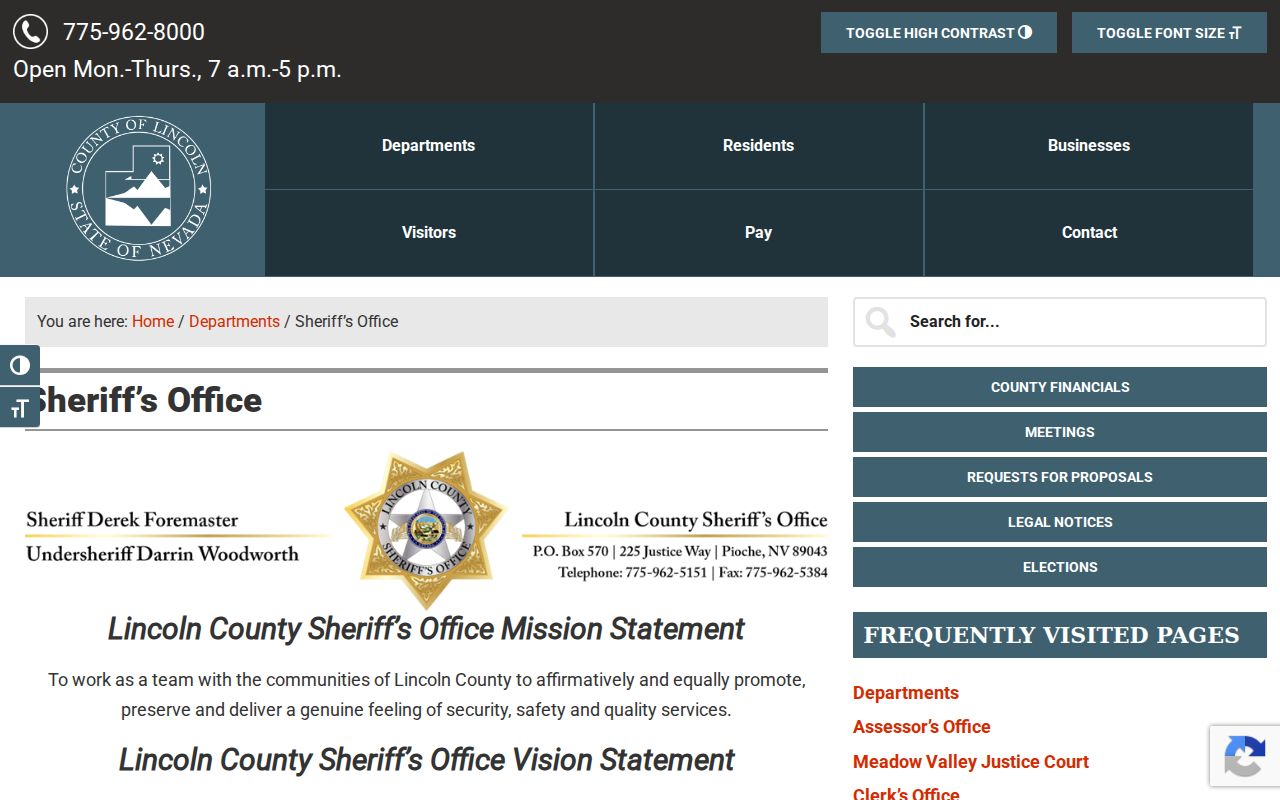This screenshot has width=1280, height=800.
Task: Open the Businesses menu
Action: pyautogui.click(x=1089, y=146)
